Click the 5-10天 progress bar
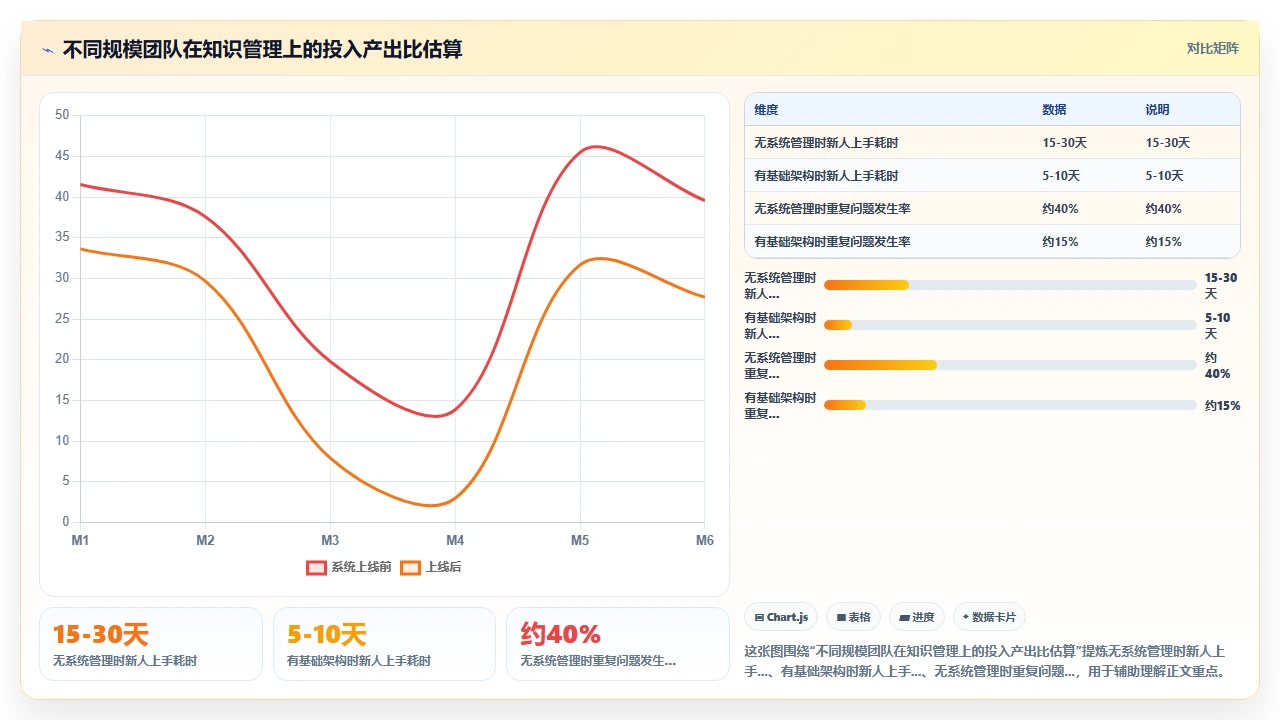1280x720 pixels. 1010,325
